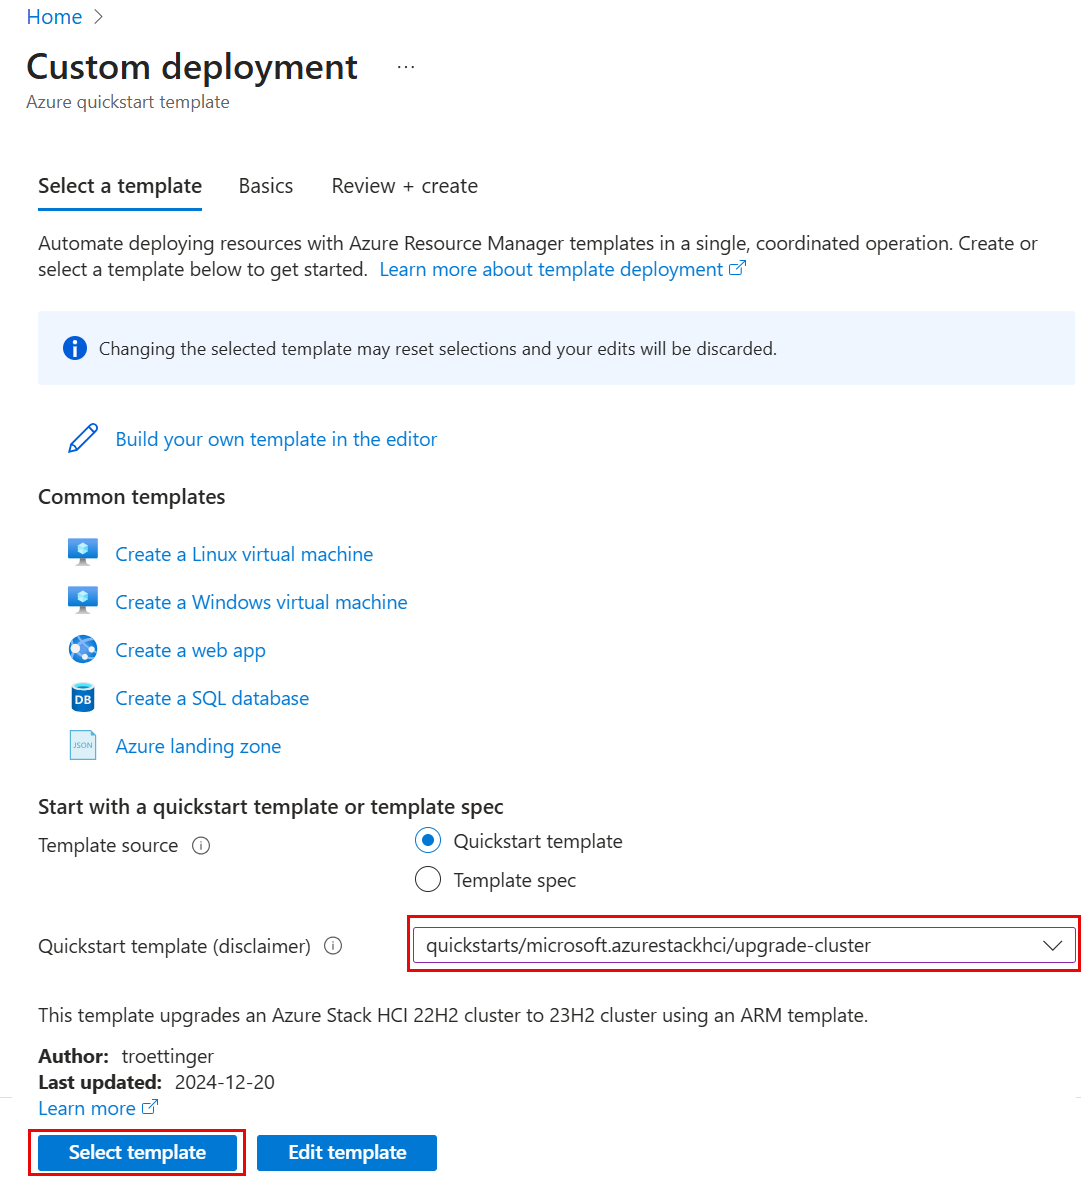Click the Azure landing zone JSON icon

point(83,746)
